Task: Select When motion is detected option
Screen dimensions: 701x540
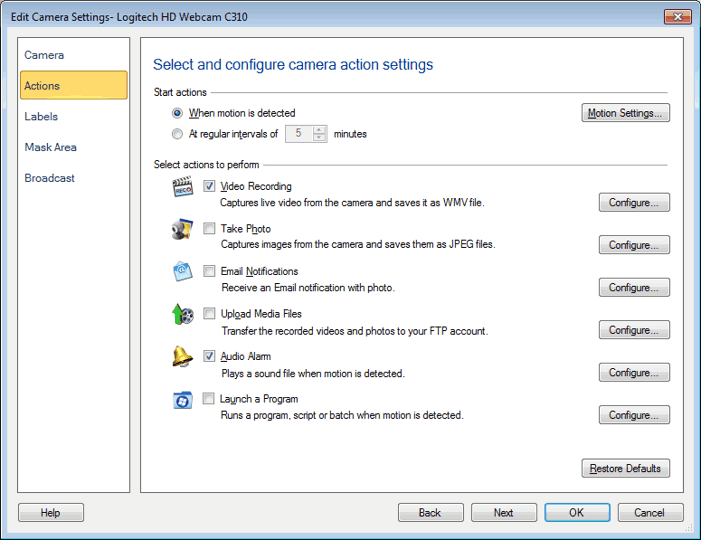Action: point(177,113)
